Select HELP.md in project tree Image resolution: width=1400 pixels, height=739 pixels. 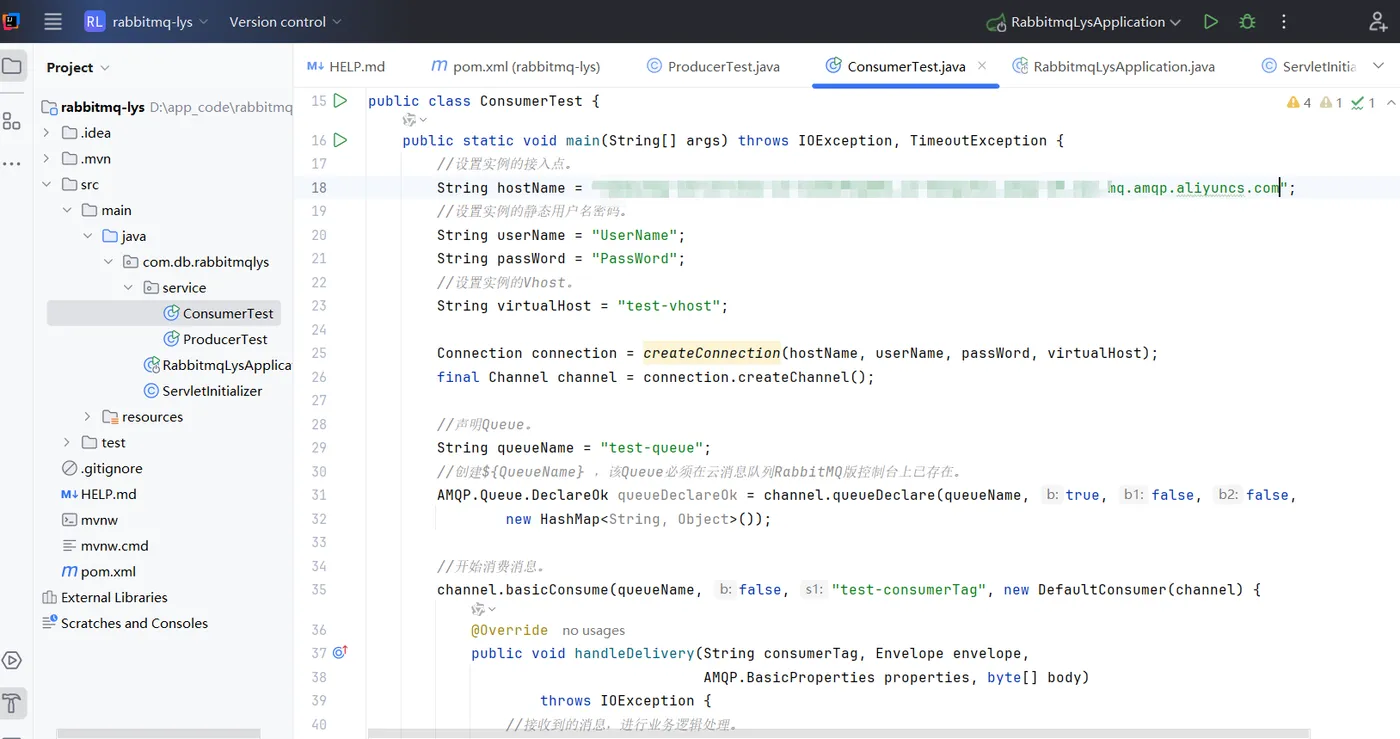(x=99, y=495)
